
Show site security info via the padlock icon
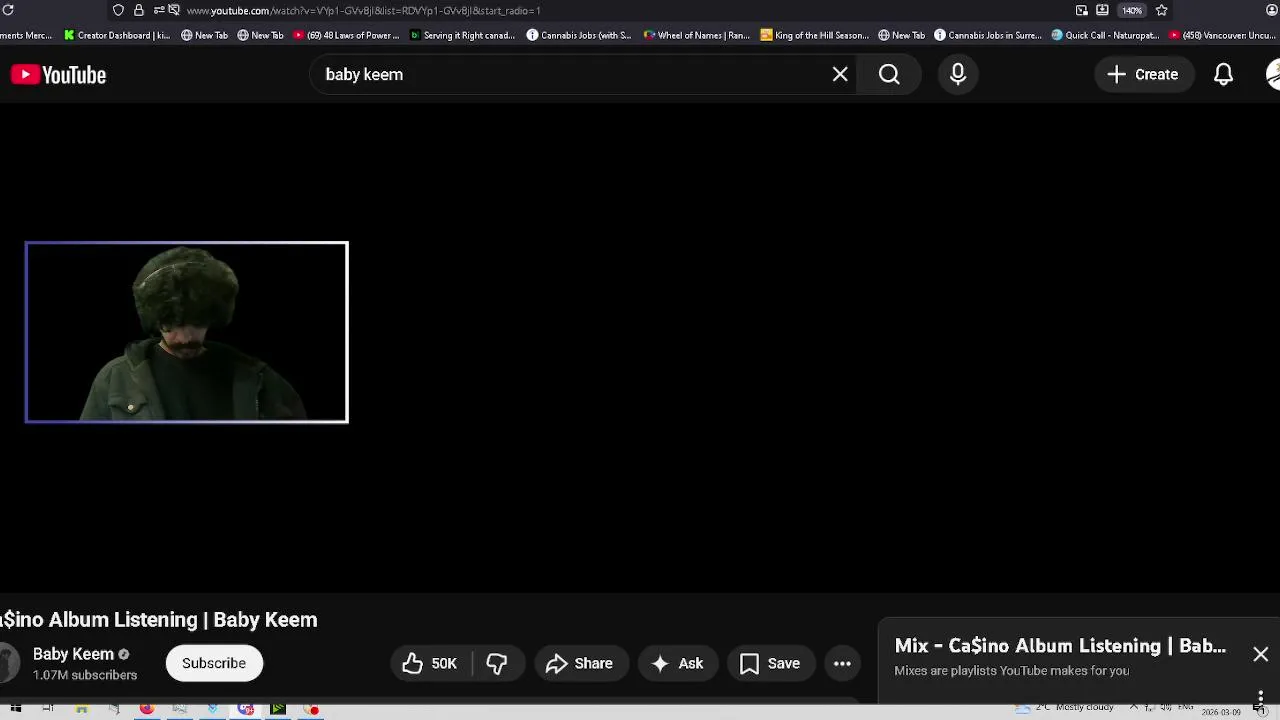pyautogui.click(x=139, y=10)
